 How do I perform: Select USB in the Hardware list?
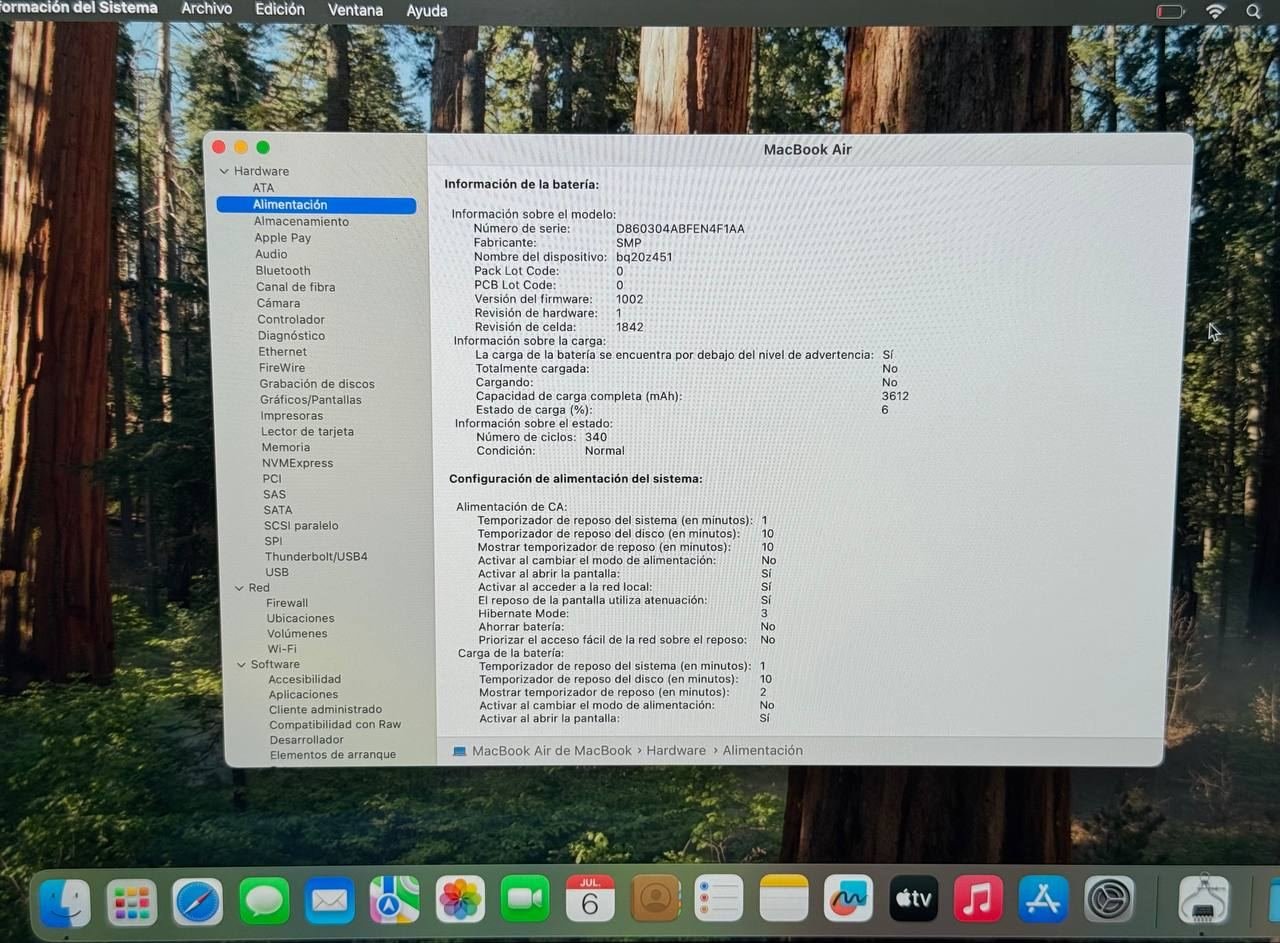pyautogui.click(x=277, y=572)
